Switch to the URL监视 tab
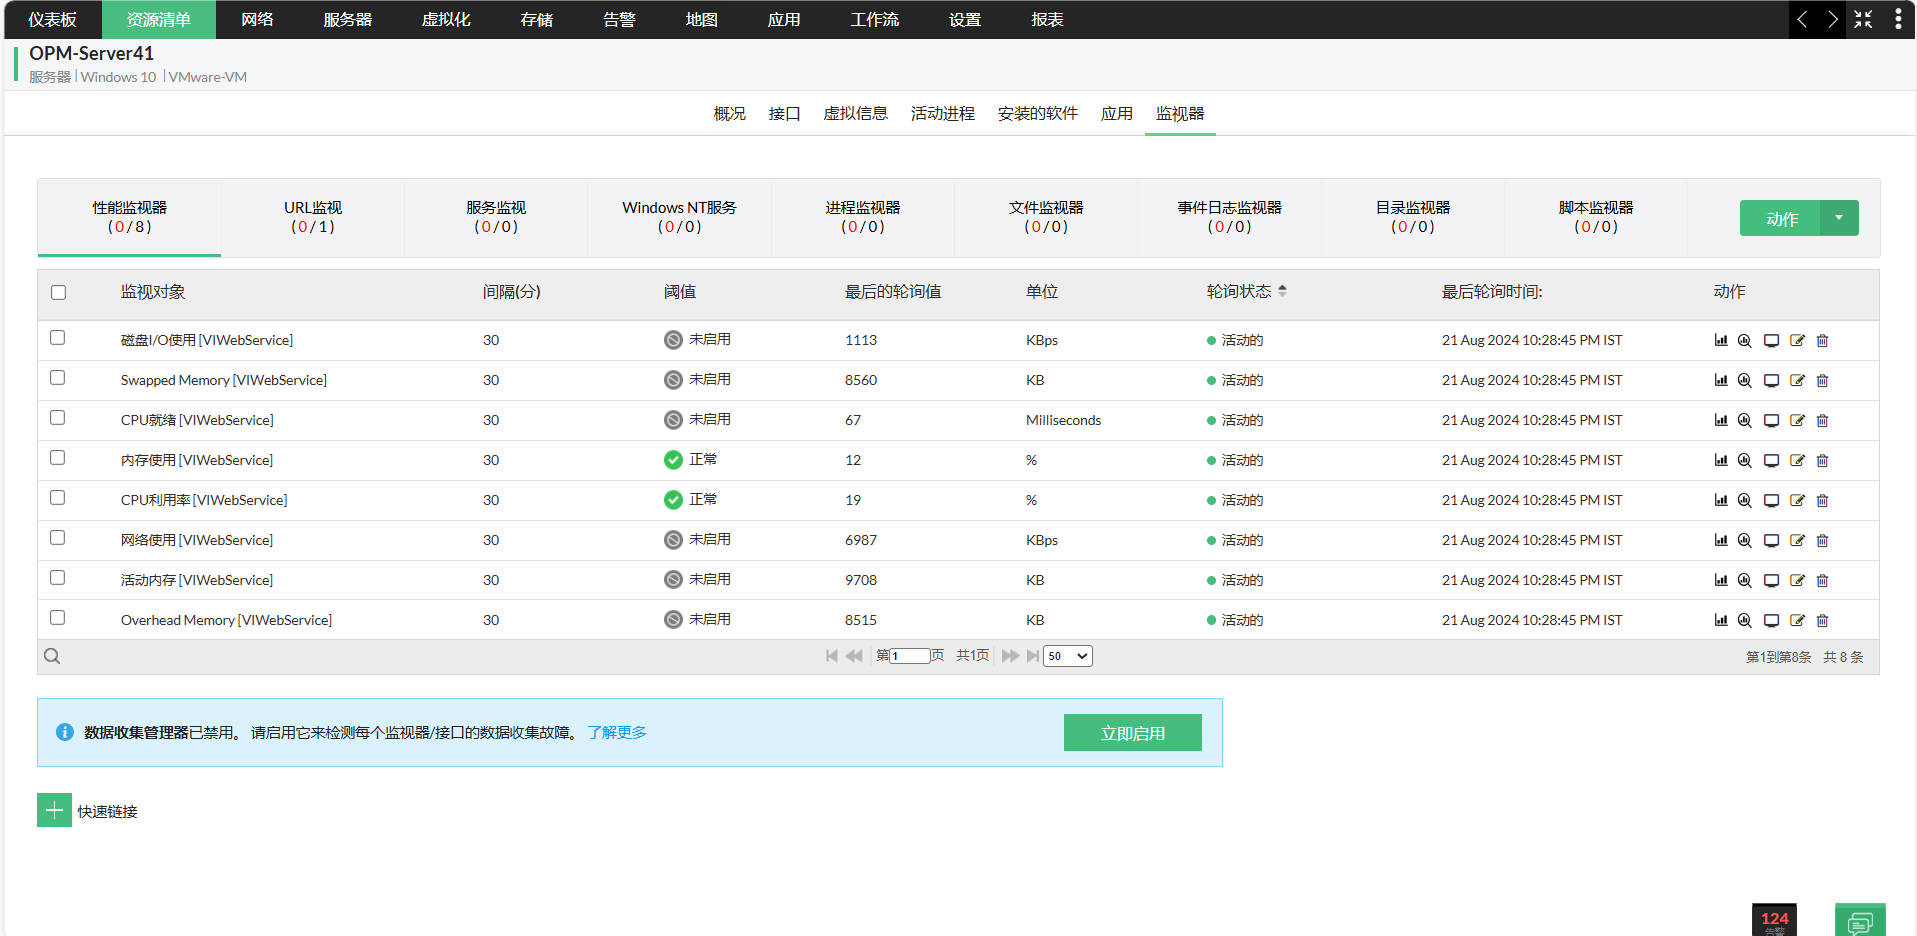The image size is (1917, 936). 313,217
